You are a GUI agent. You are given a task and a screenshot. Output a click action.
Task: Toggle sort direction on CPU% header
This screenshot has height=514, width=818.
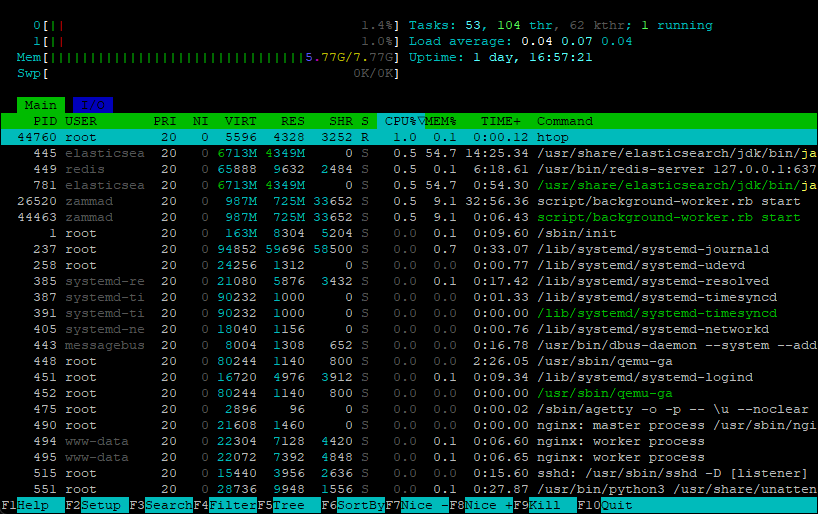point(401,121)
